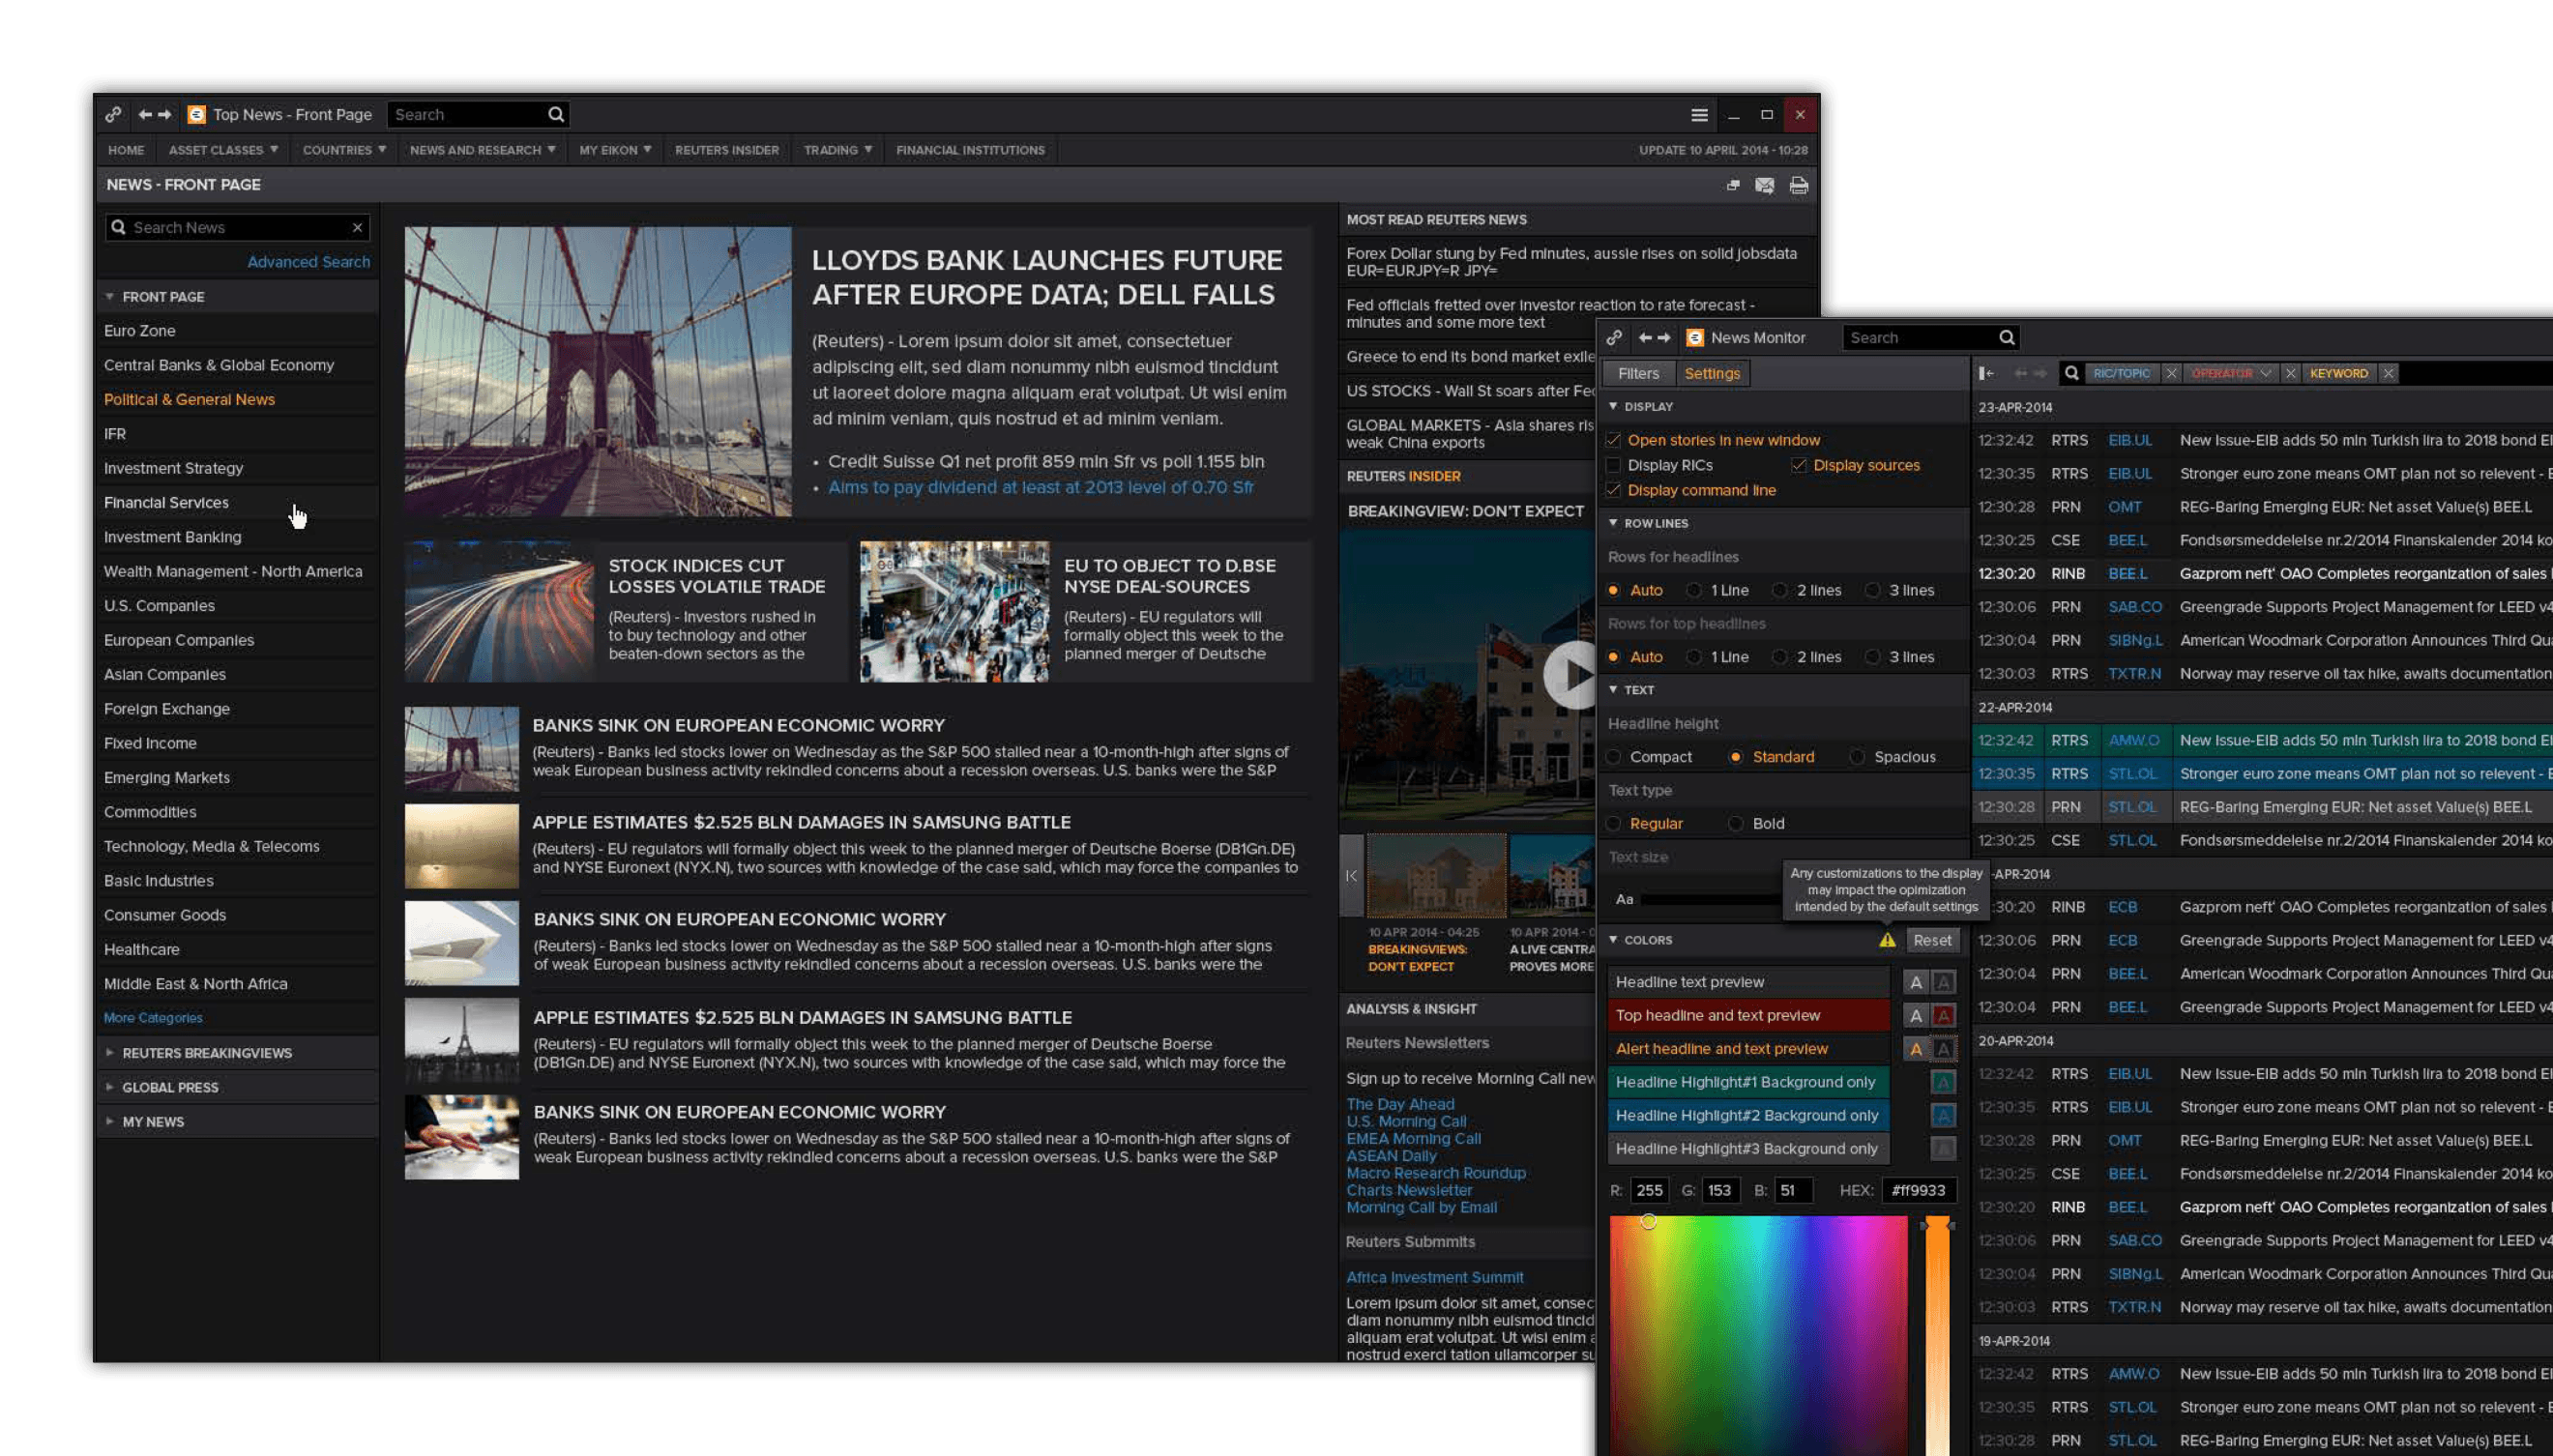The height and width of the screenshot is (1456, 2553).
Task: Collapse the Row Lines settings section
Action: [x=1613, y=523]
